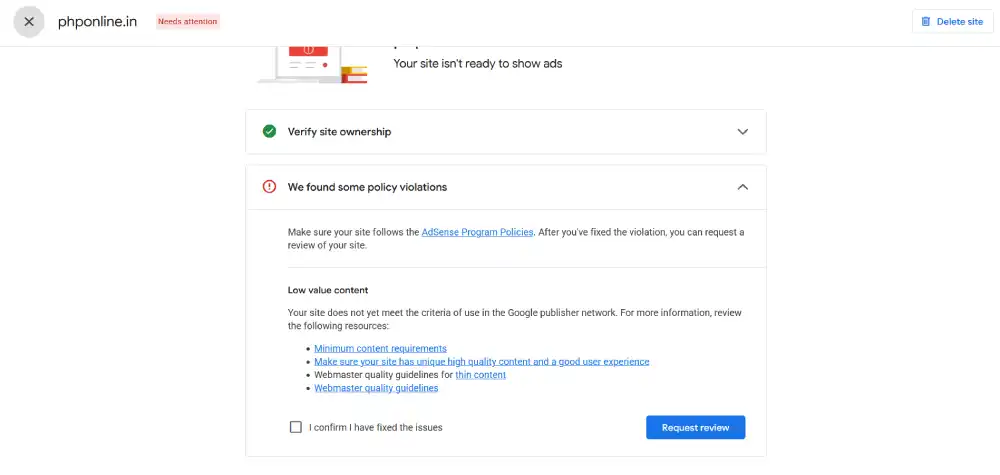Click the phponline.in site title
1000x475 pixels.
coord(98,22)
